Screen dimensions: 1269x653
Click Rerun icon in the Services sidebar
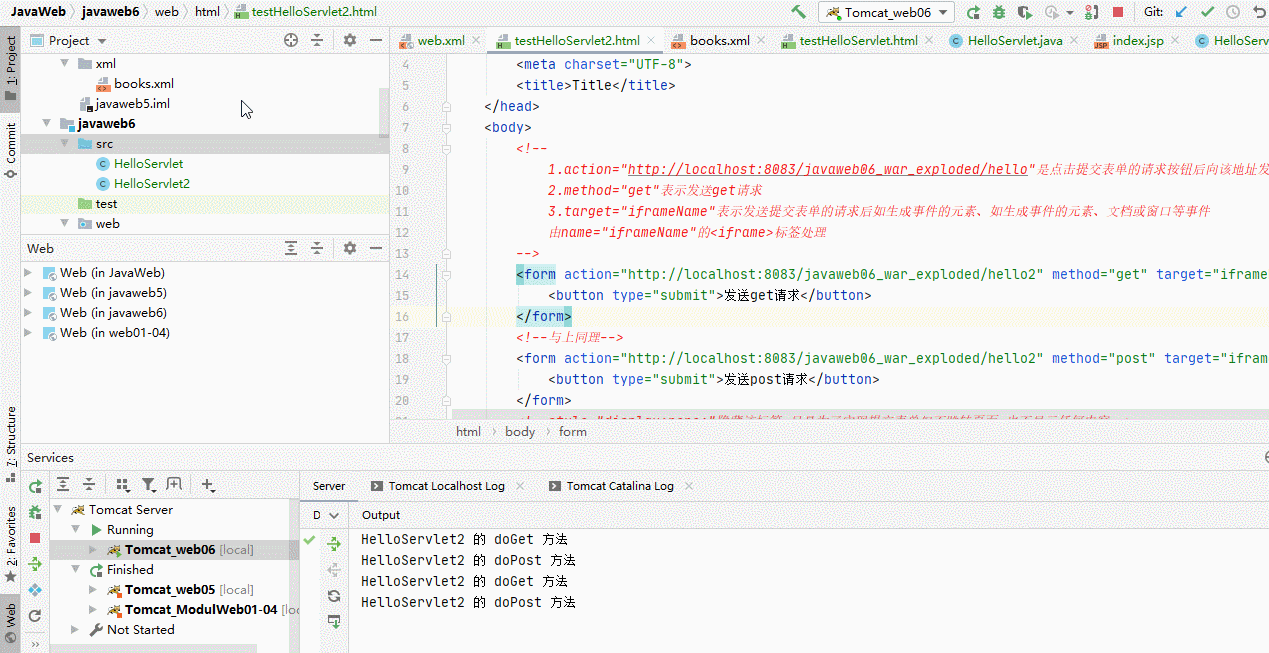point(35,487)
